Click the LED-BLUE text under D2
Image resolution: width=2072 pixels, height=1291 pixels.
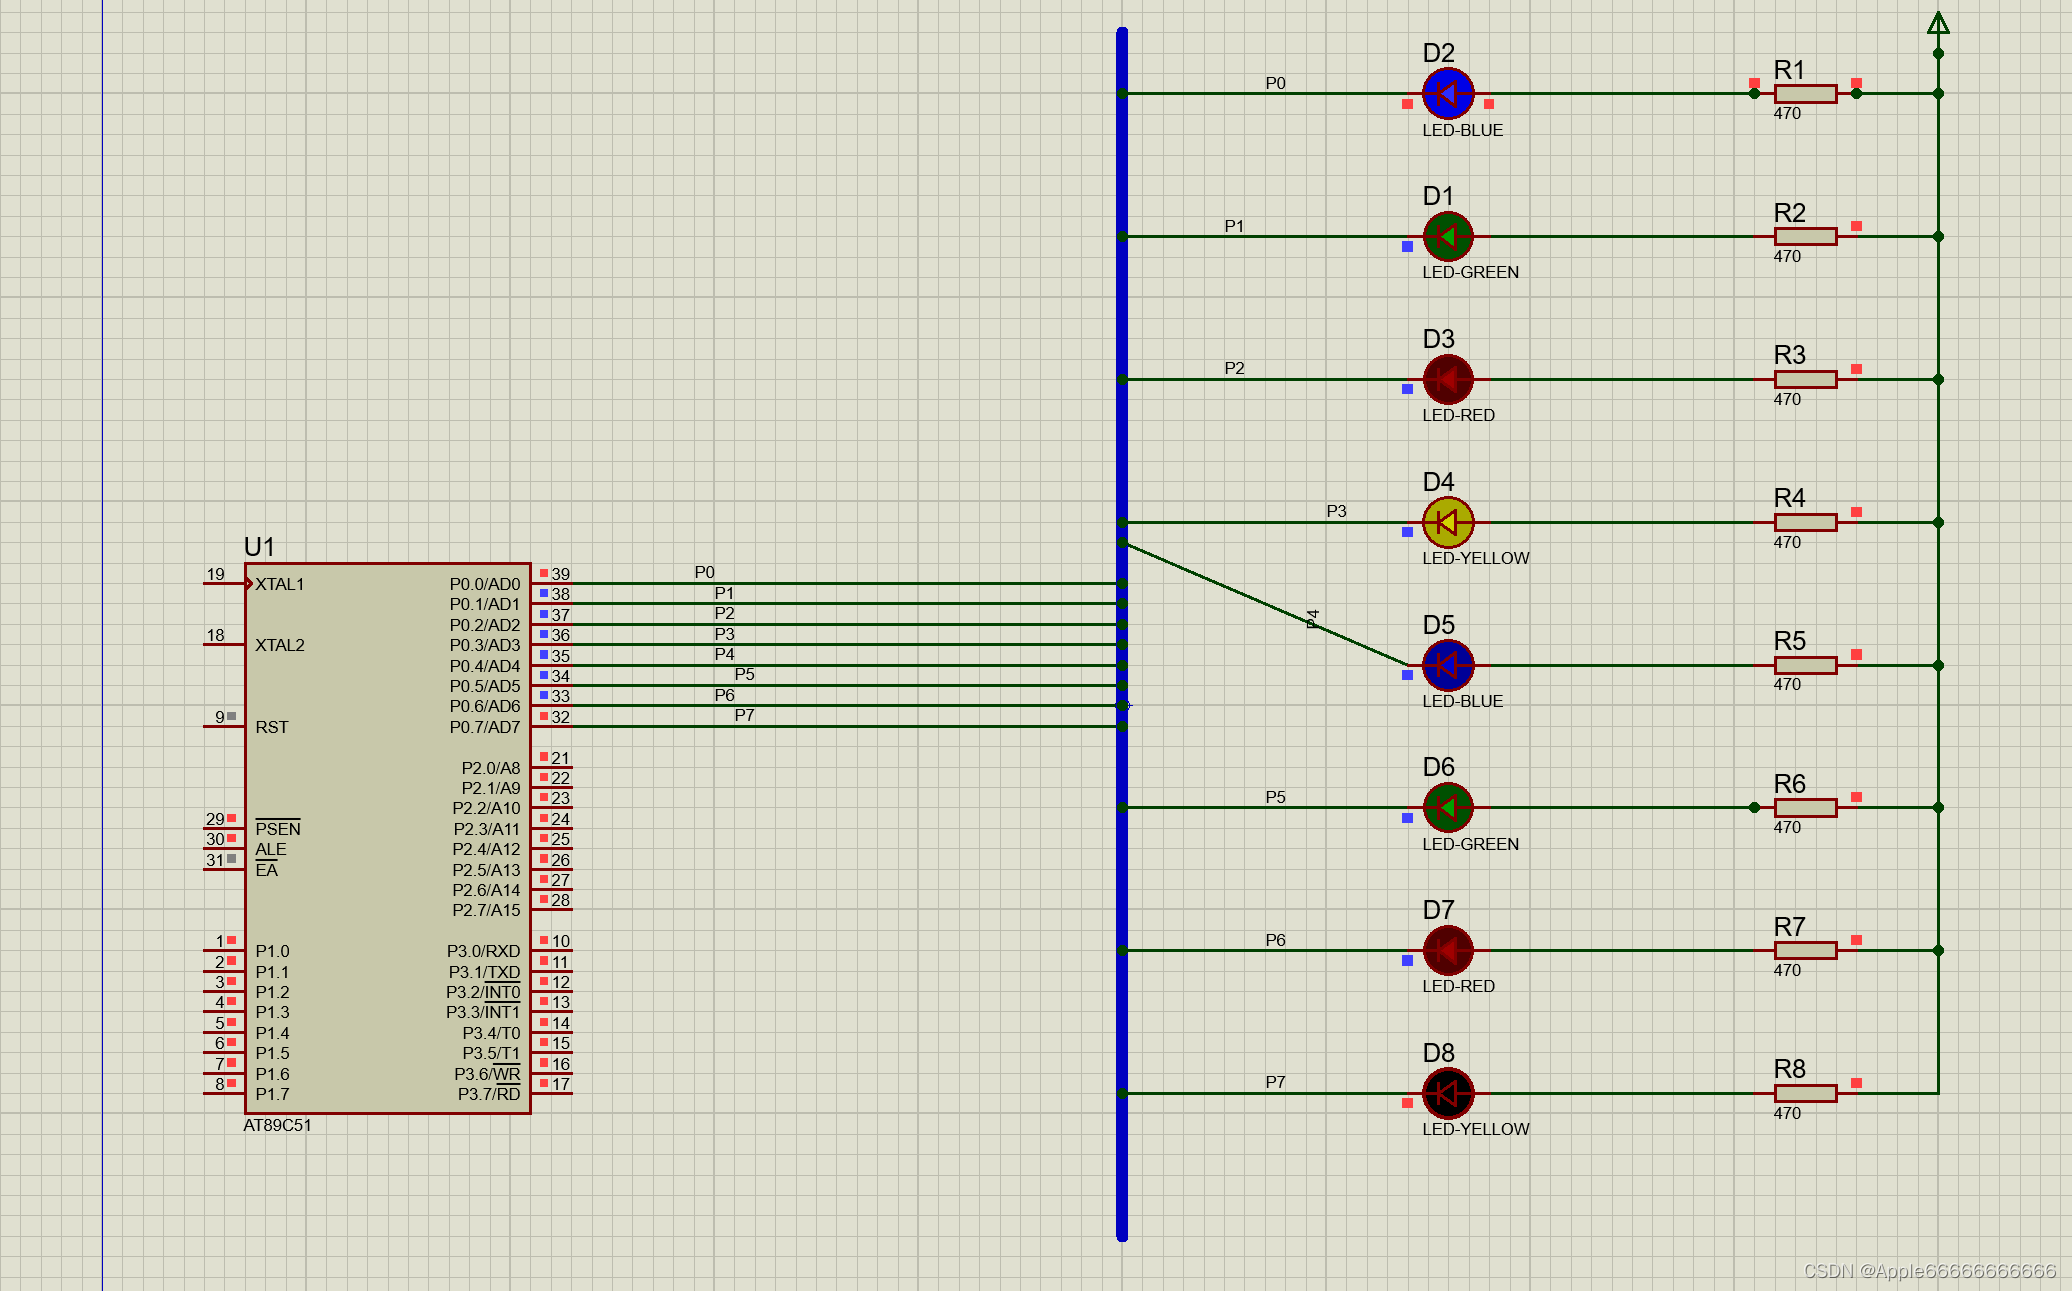(x=1463, y=130)
